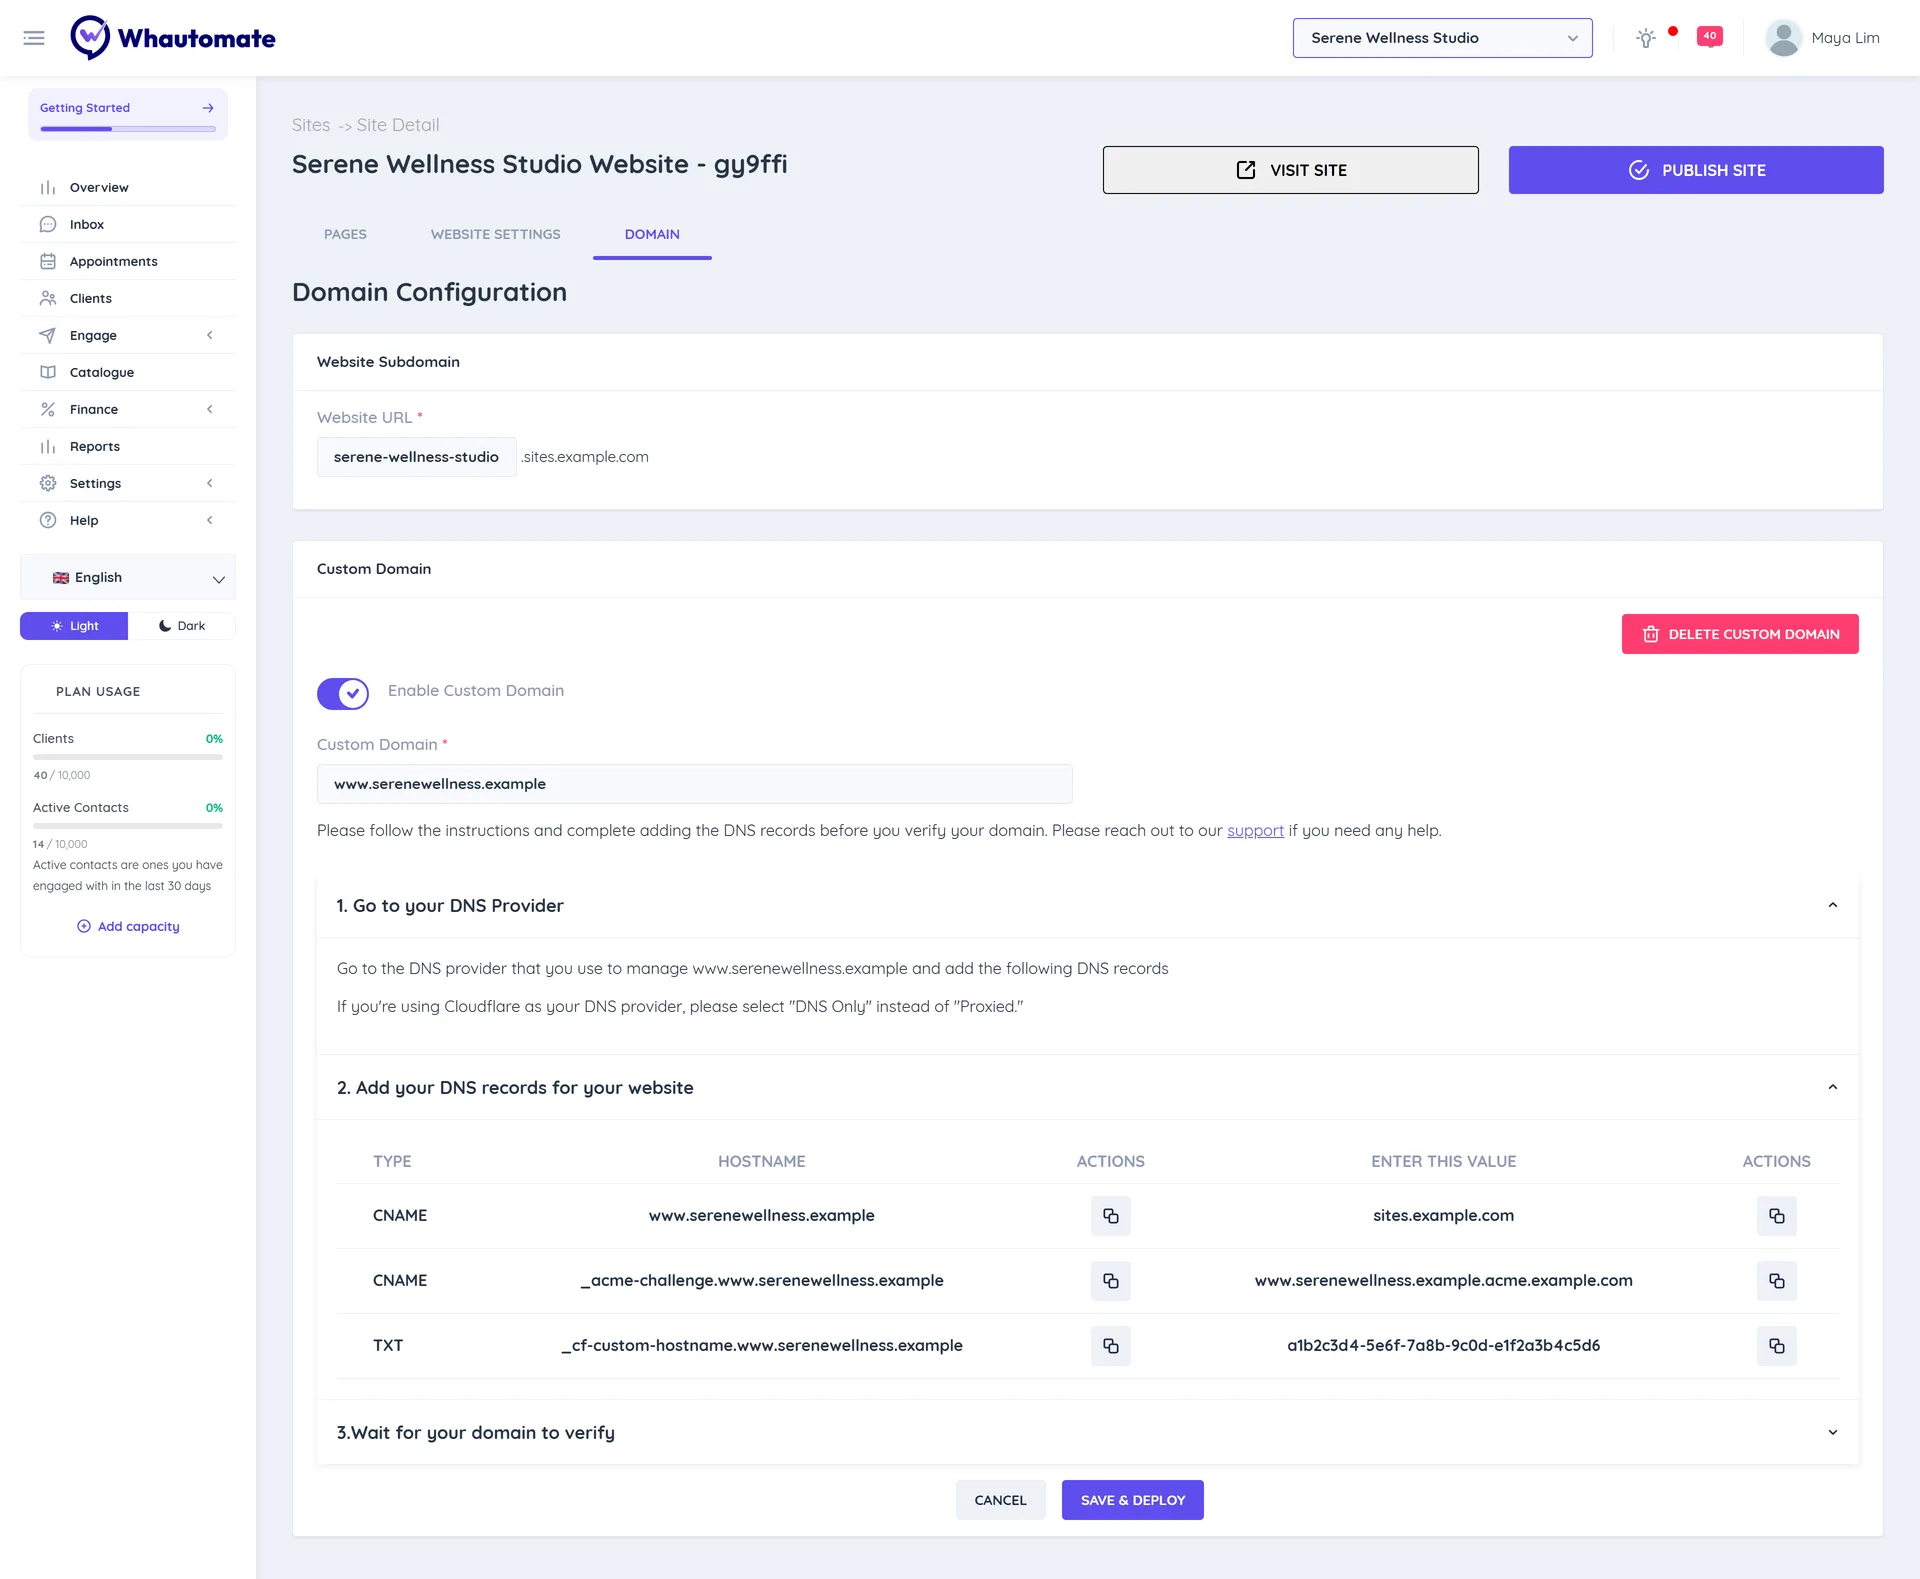Click the Custom Domain input field

pyautogui.click(x=694, y=784)
